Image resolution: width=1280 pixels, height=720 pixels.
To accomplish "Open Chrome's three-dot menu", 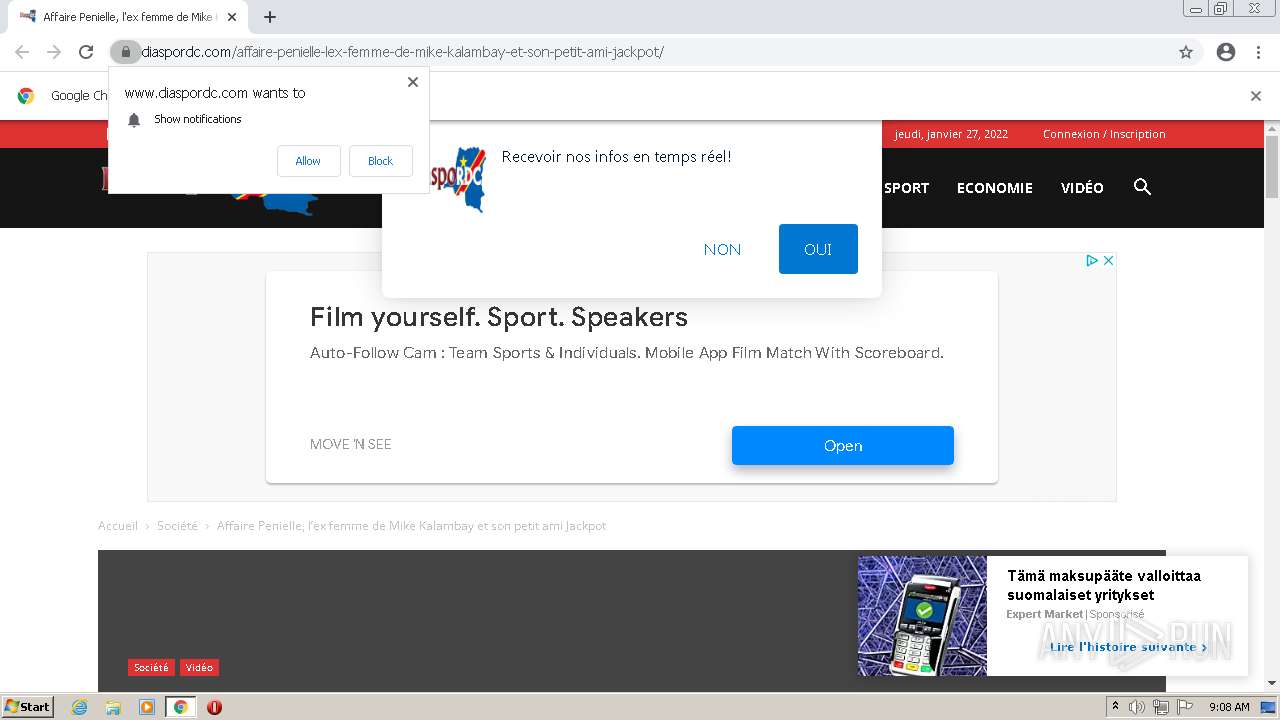I will 1258,52.
